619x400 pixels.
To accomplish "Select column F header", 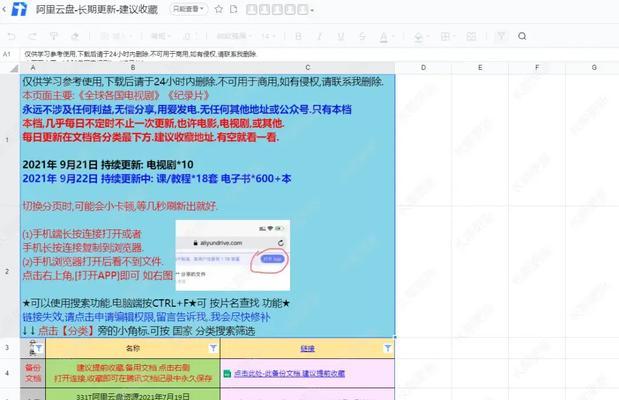I will (x=537, y=68).
